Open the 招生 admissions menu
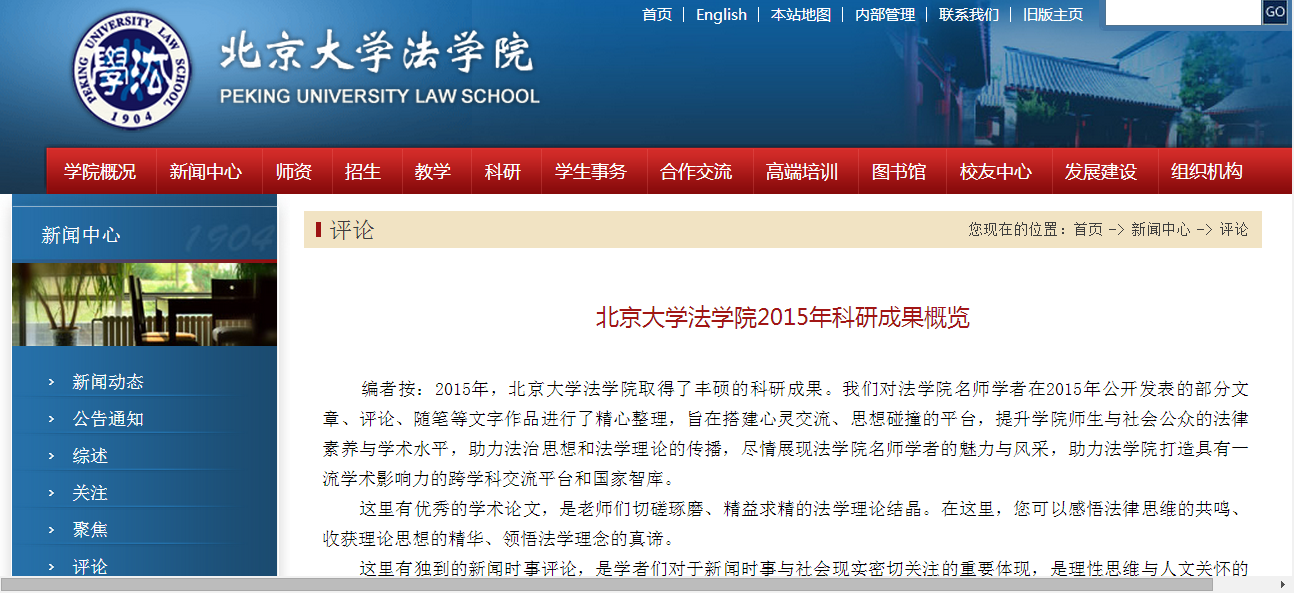Image resolution: width=1294 pixels, height=593 pixels. pos(363,171)
